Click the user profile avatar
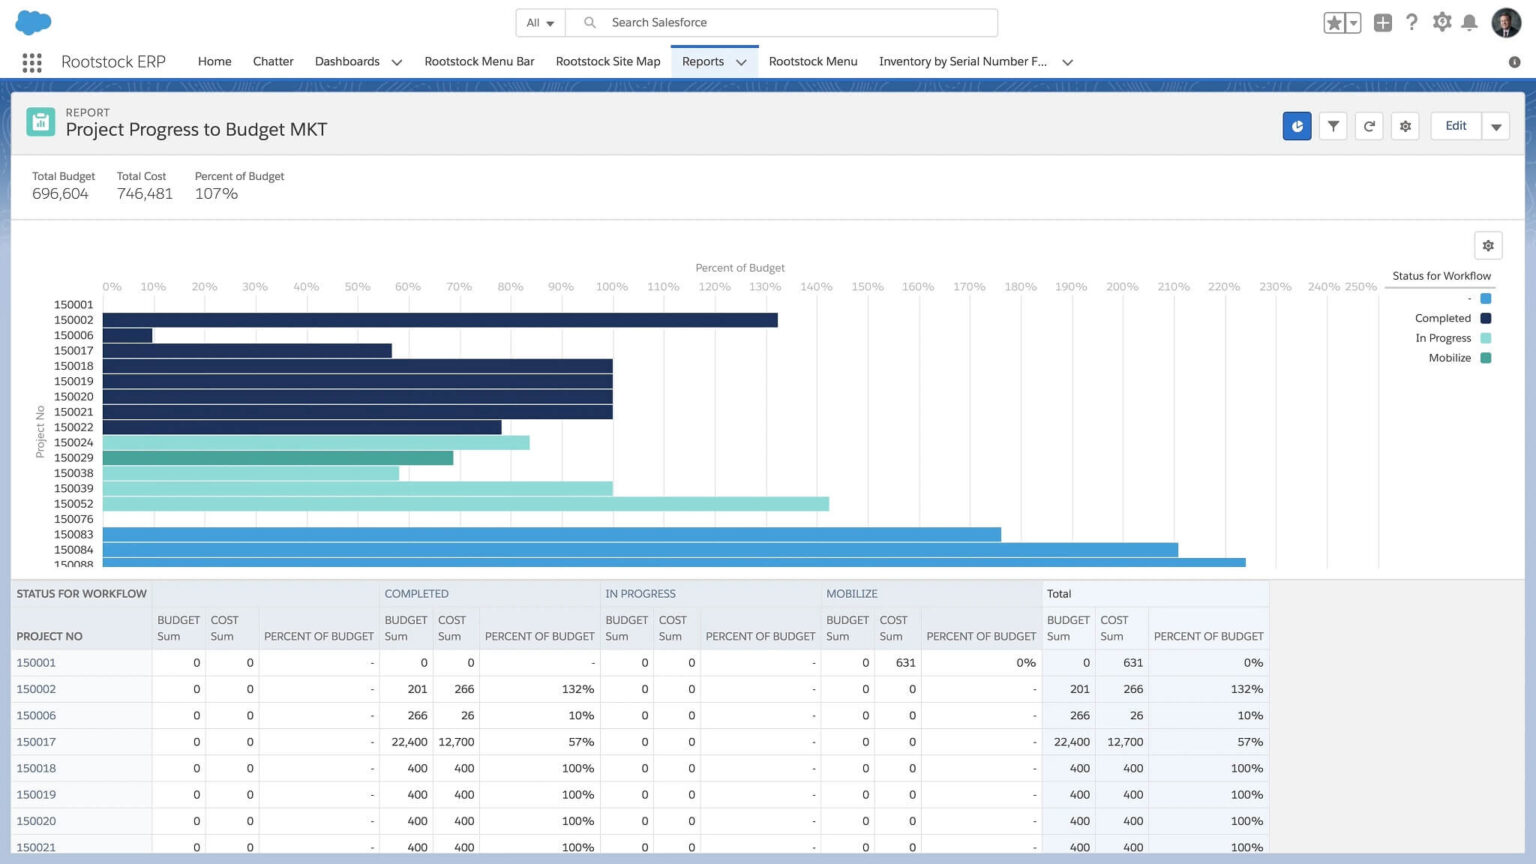Screen dimensions: 1536x864 click(1505, 22)
